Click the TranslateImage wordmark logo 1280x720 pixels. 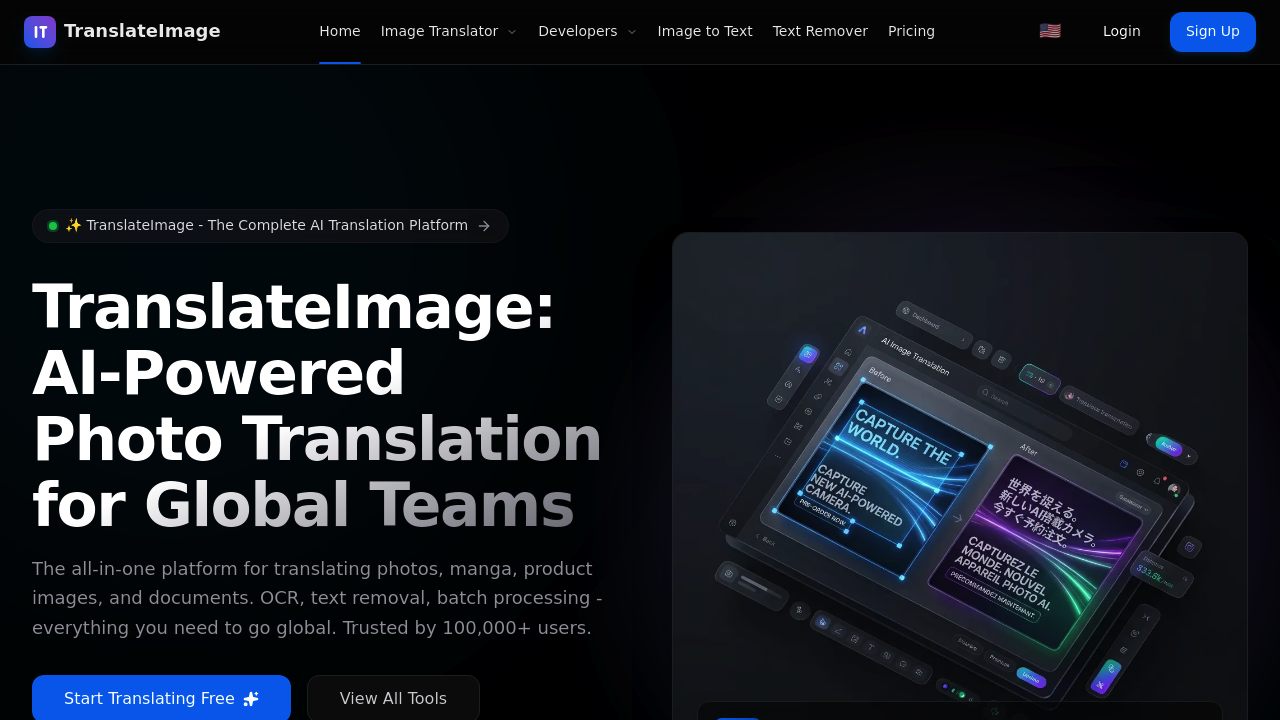tap(142, 30)
